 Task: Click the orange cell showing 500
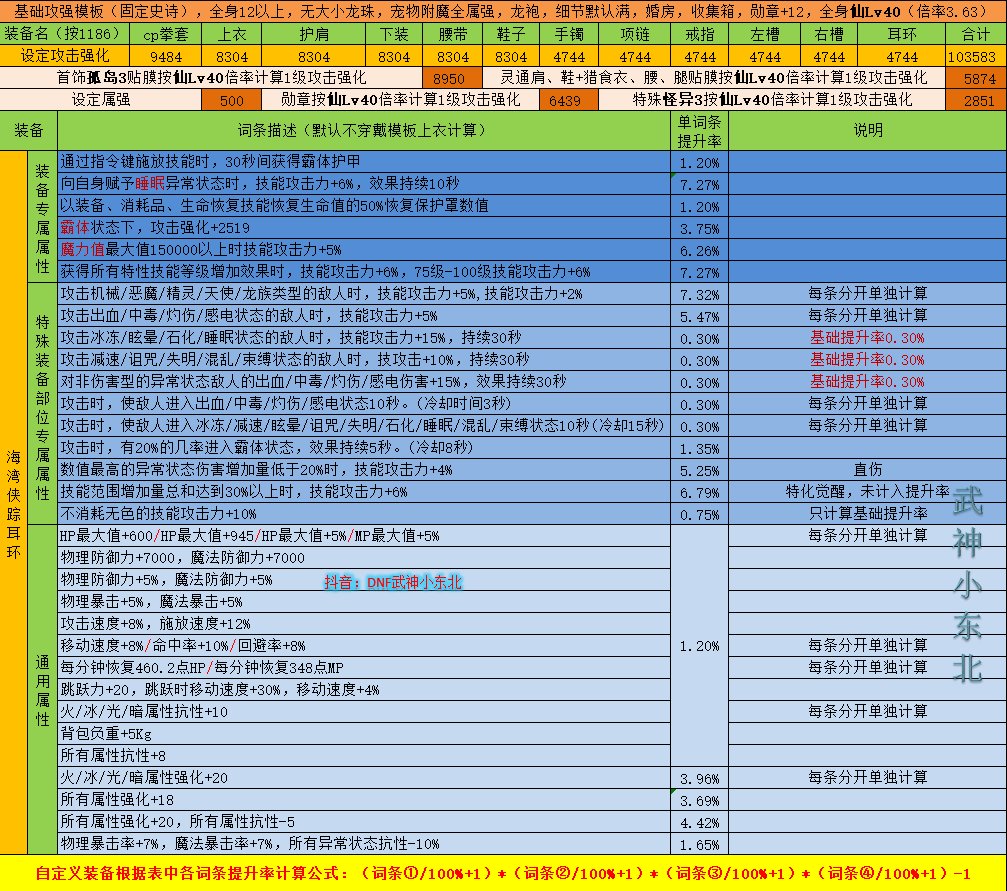point(231,100)
